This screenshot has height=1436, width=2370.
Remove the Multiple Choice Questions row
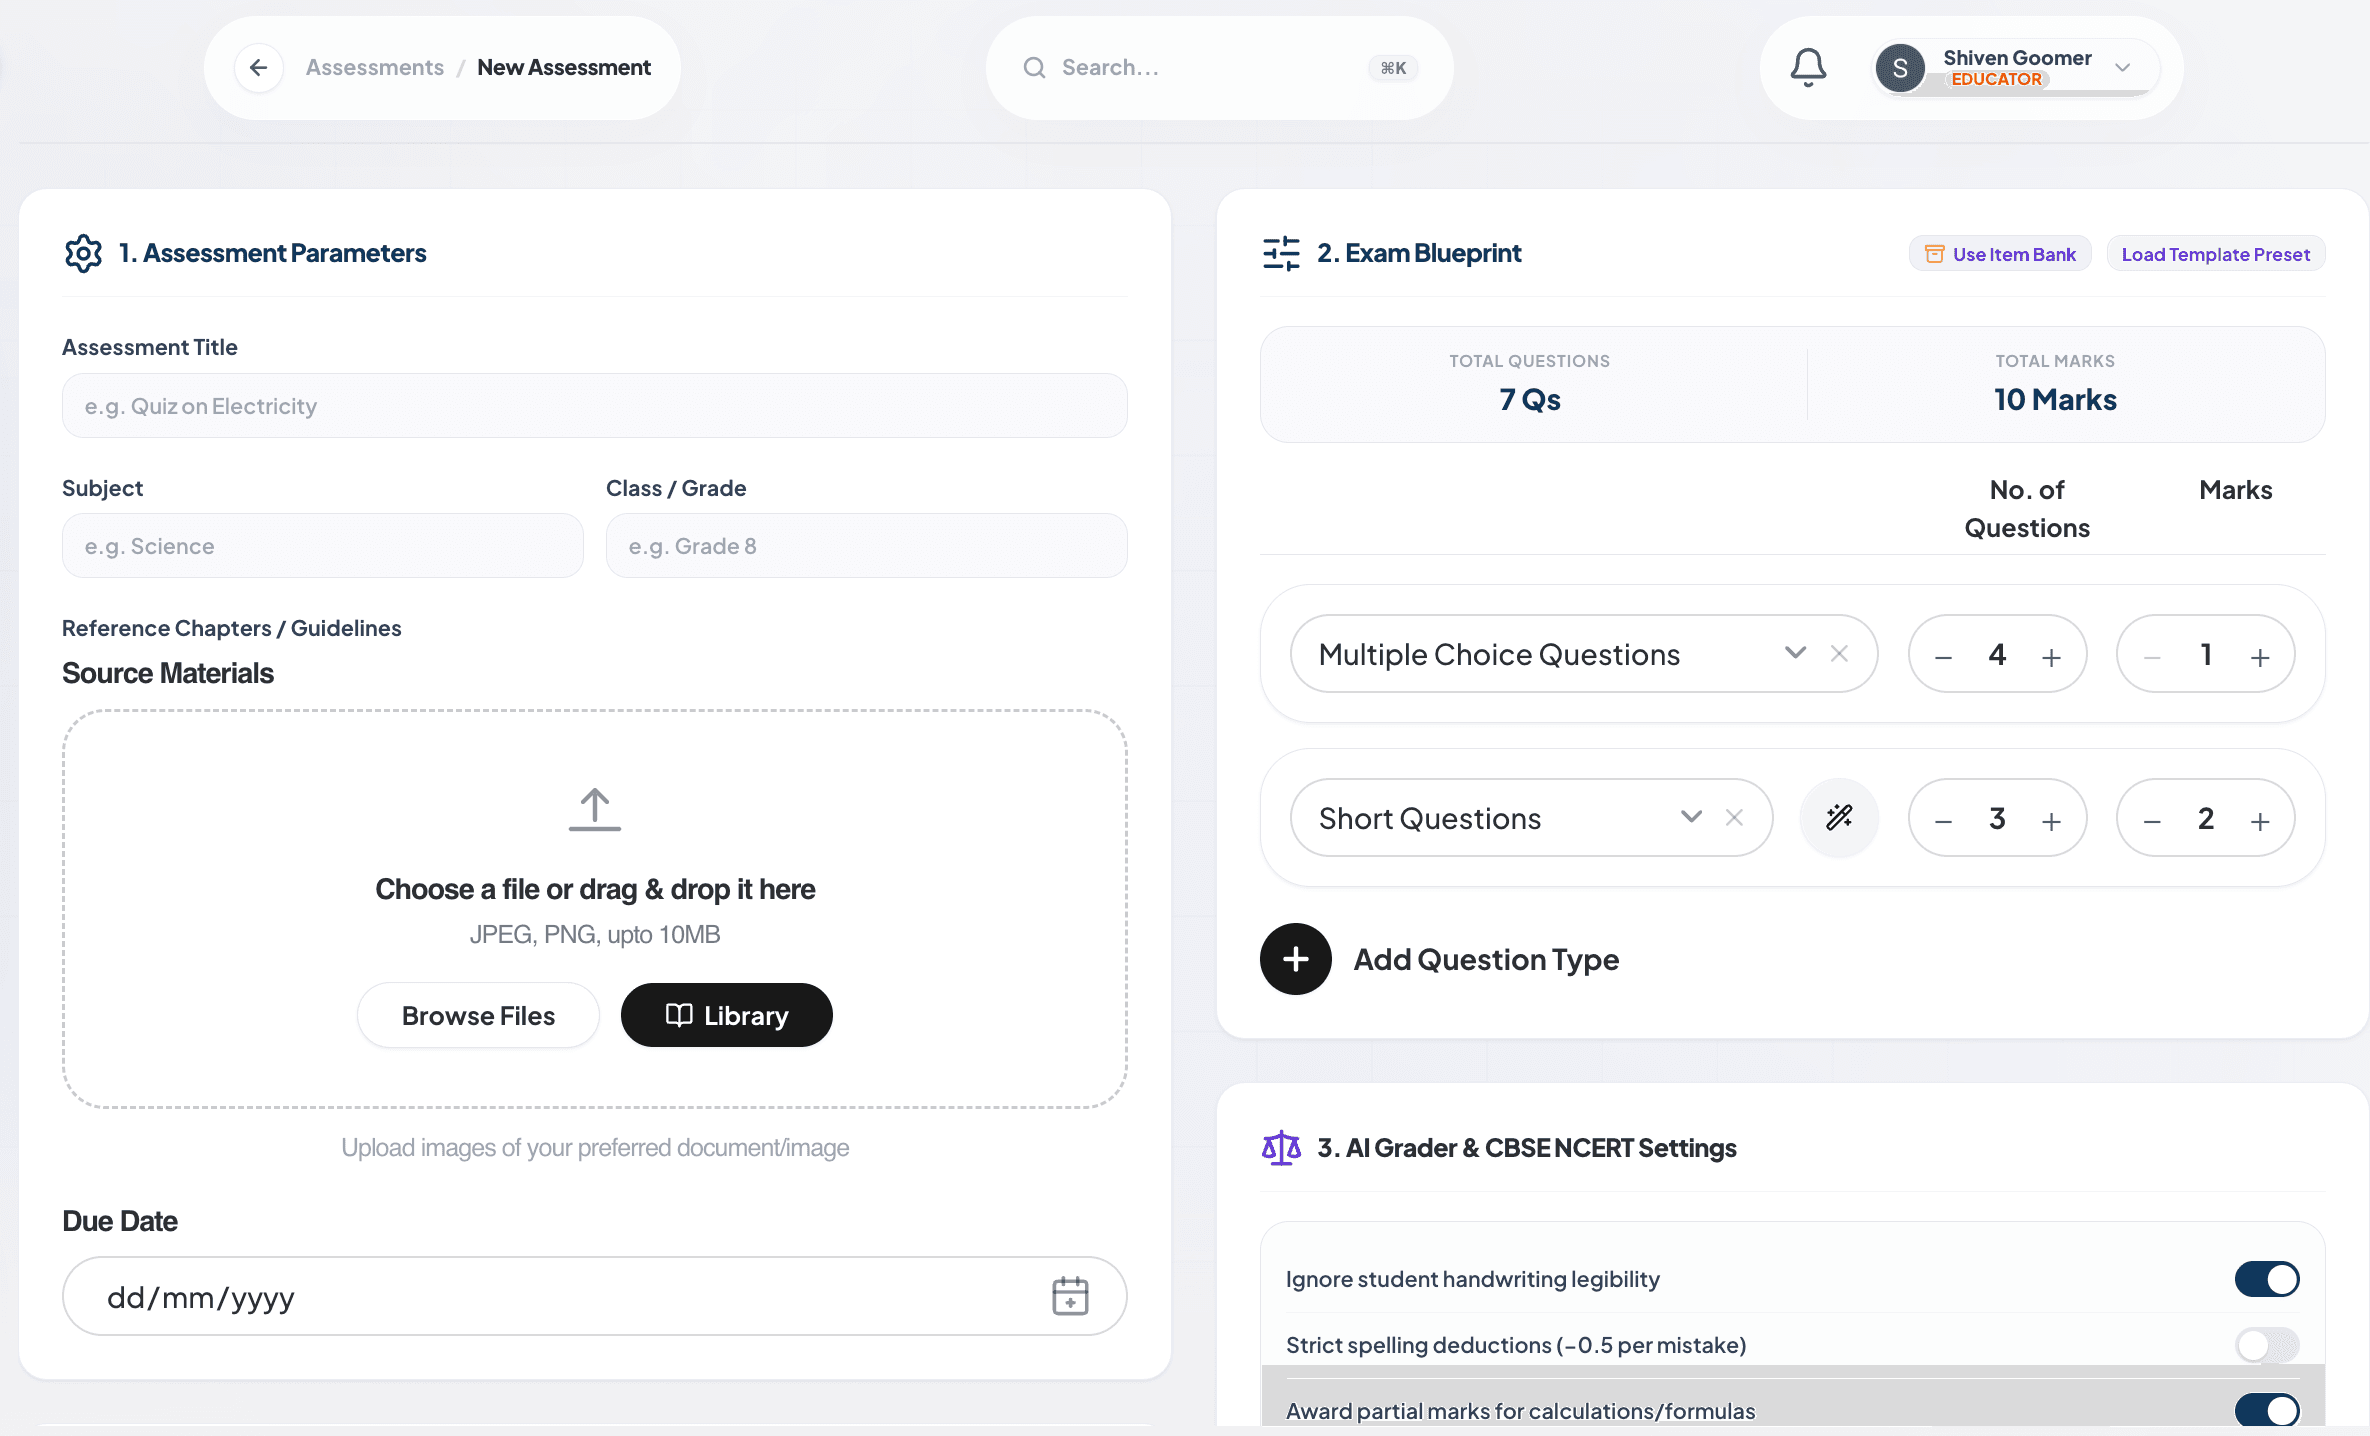click(1839, 653)
